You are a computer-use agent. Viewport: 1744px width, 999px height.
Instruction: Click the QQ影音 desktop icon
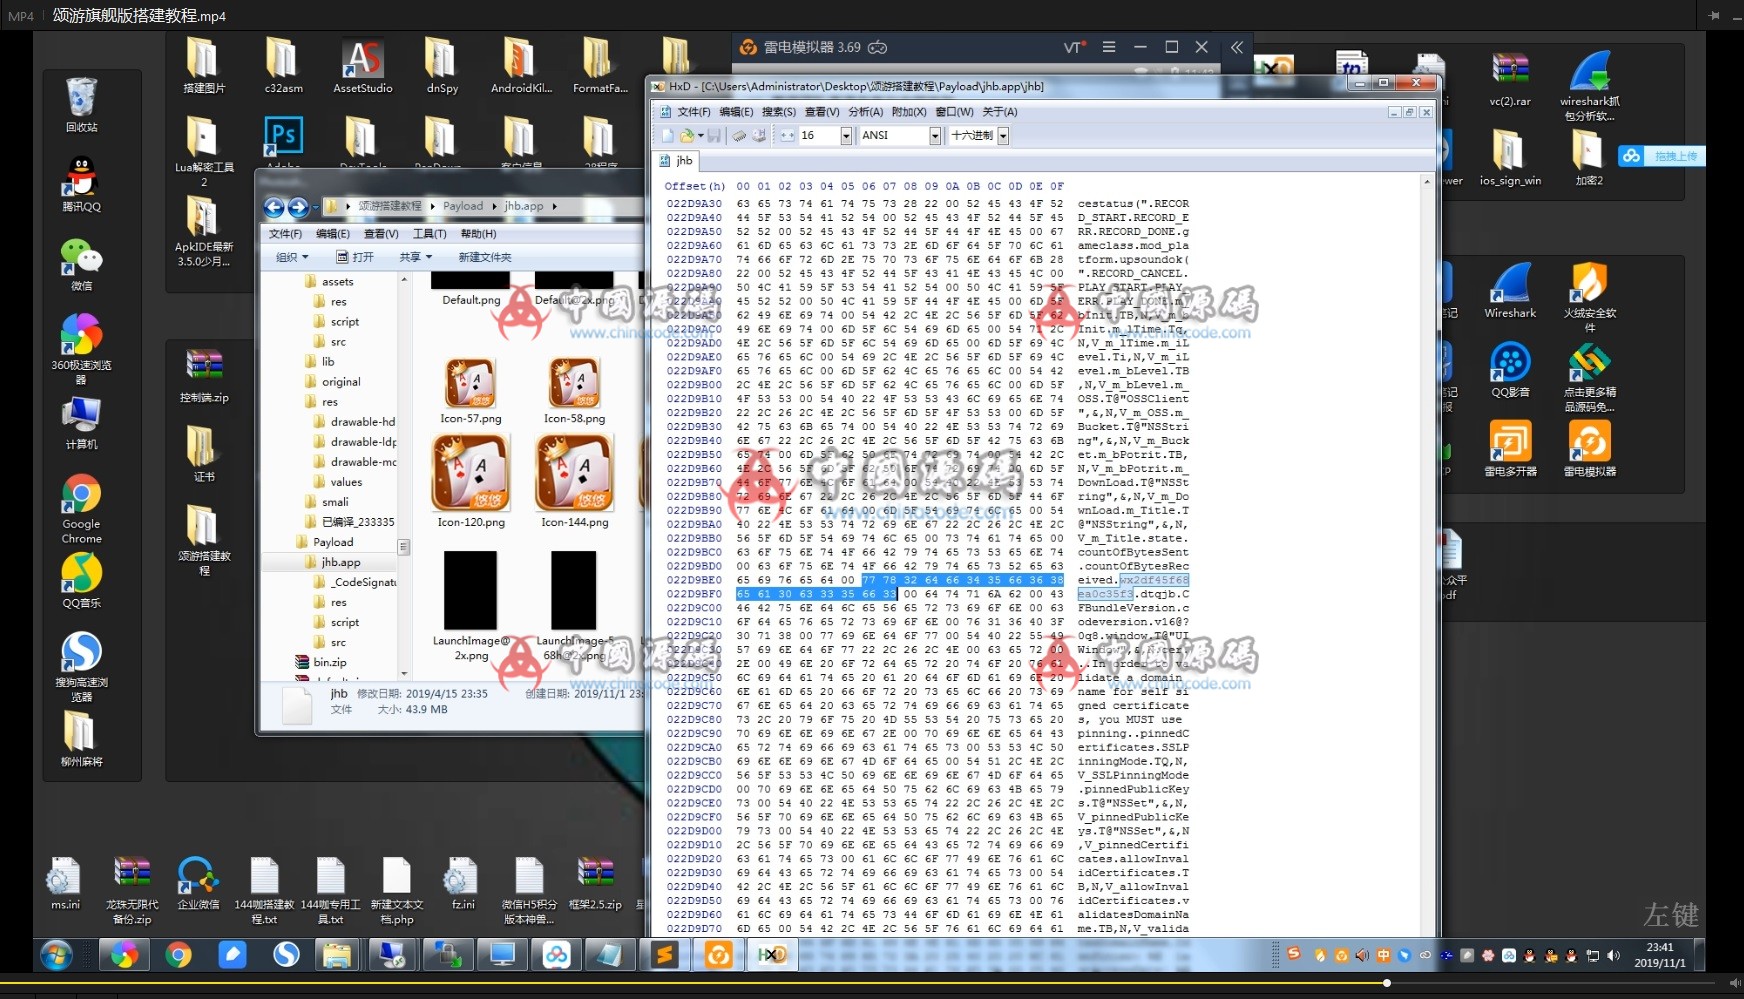[x=1510, y=370]
